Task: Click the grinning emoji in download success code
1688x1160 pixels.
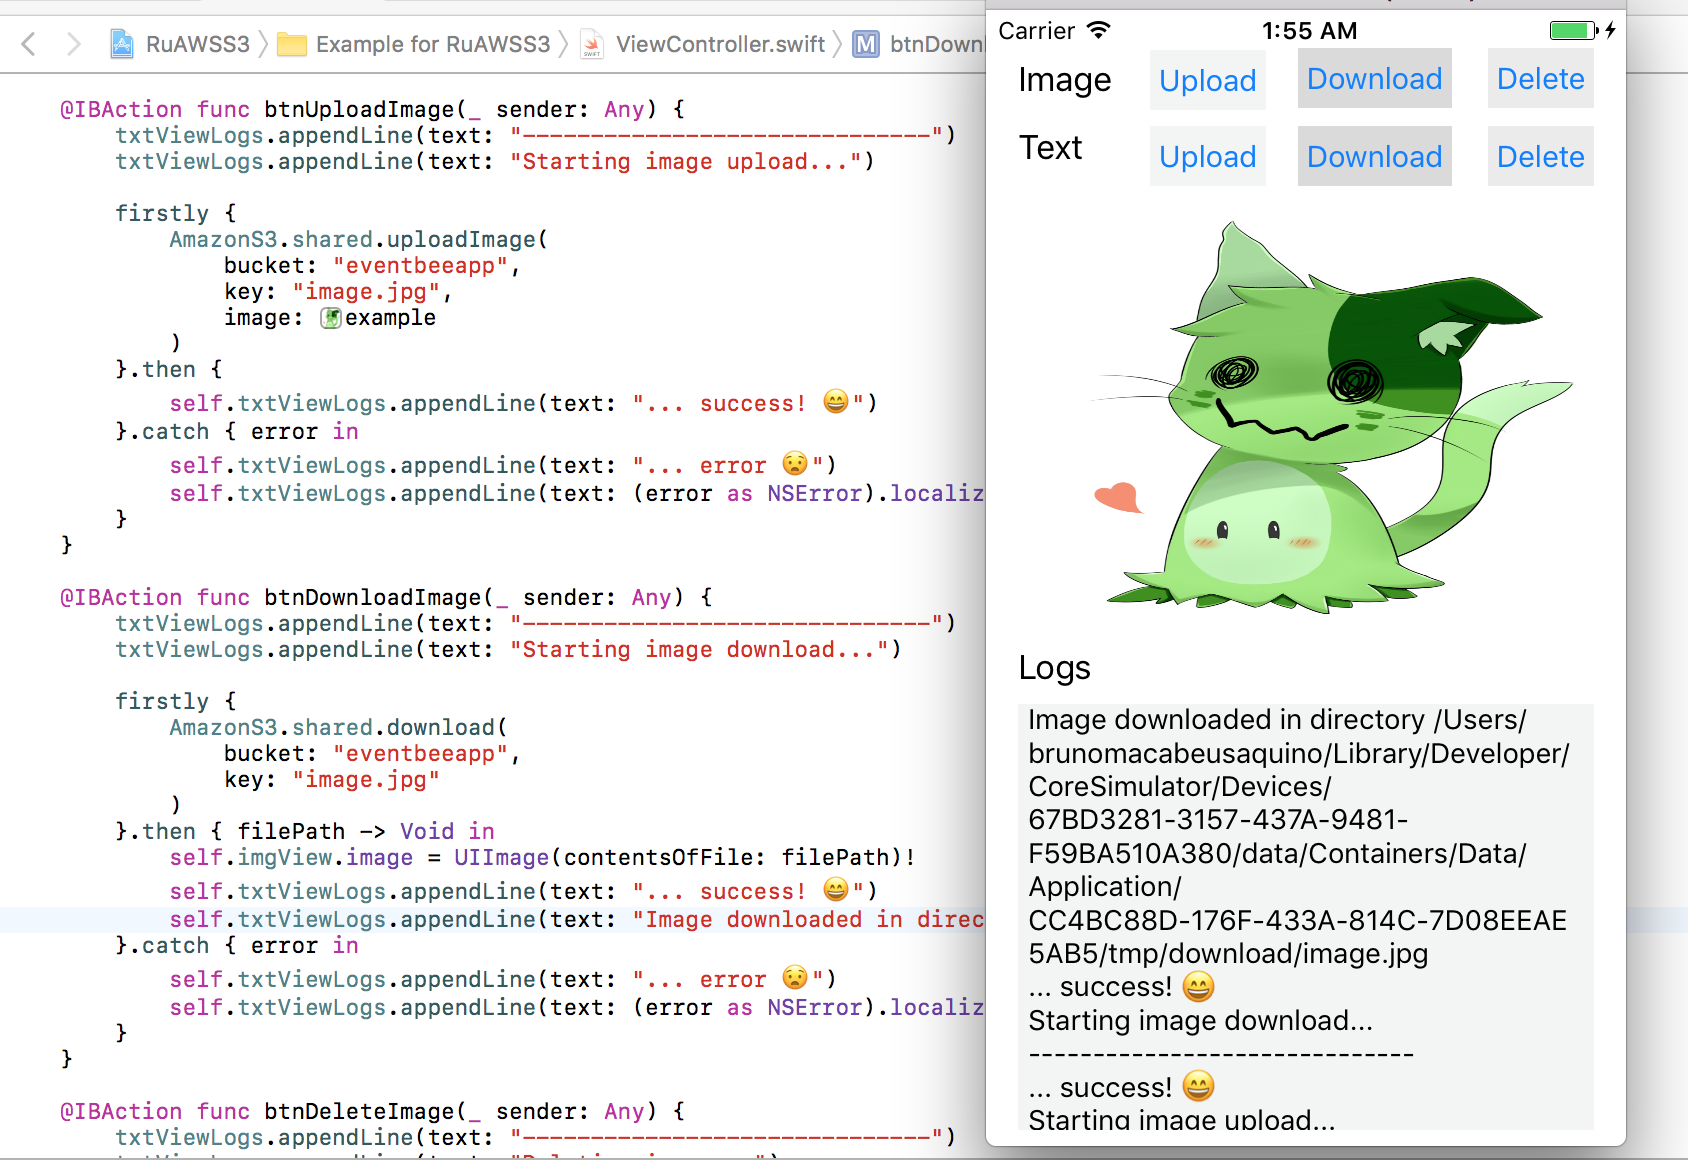Action: tap(836, 890)
